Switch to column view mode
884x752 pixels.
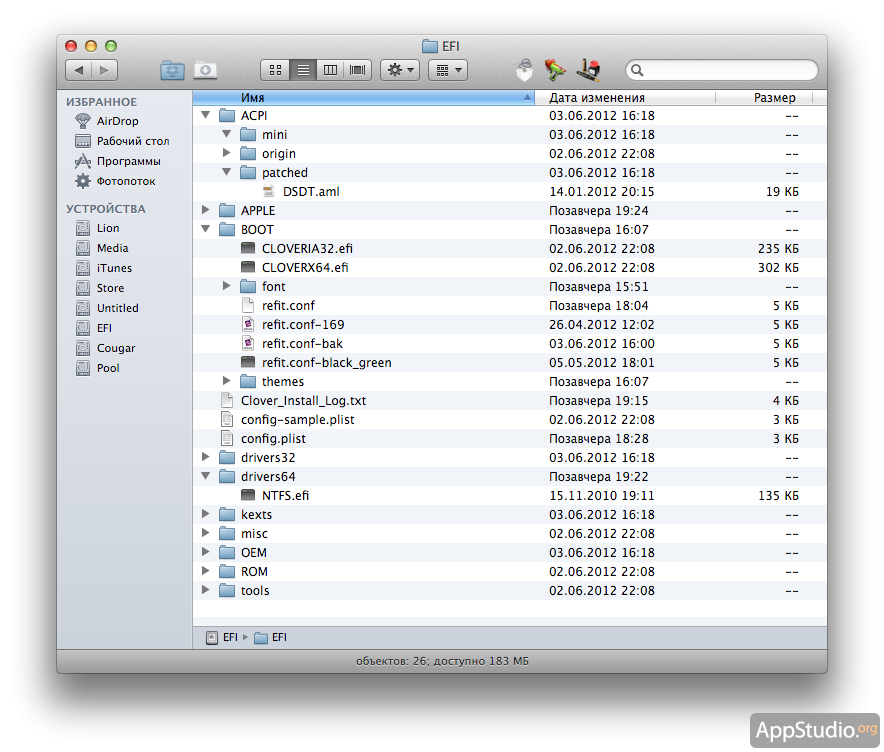click(330, 70)
